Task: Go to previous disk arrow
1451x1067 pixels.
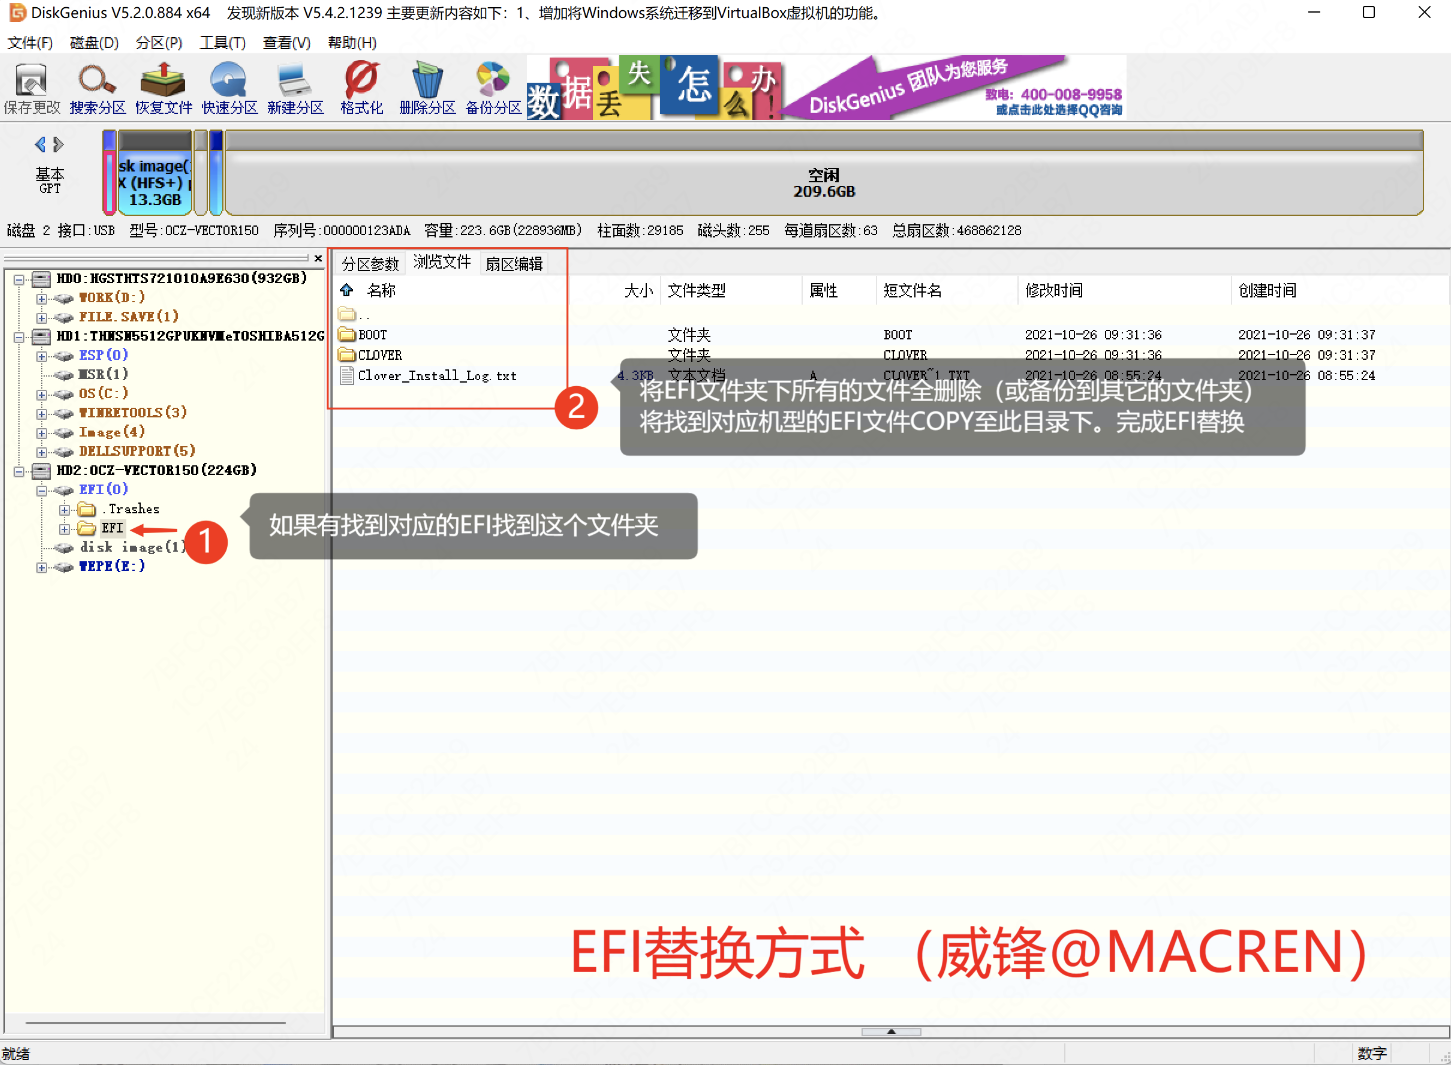Action: (x=40, y=144)
